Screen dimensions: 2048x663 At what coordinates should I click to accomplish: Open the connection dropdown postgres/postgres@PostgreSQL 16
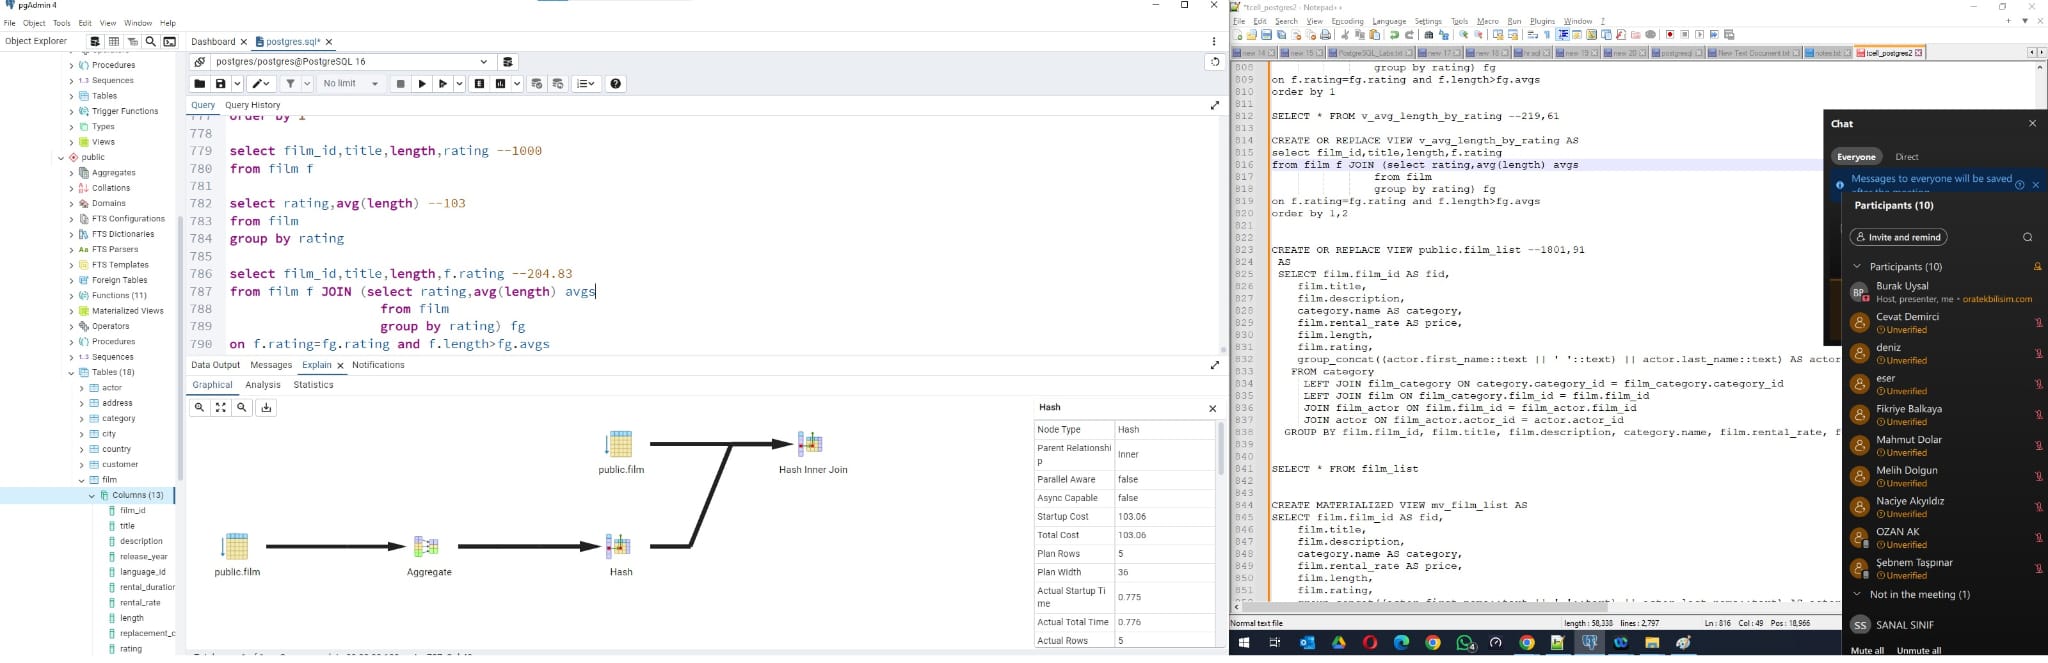(x=351, y=62)
